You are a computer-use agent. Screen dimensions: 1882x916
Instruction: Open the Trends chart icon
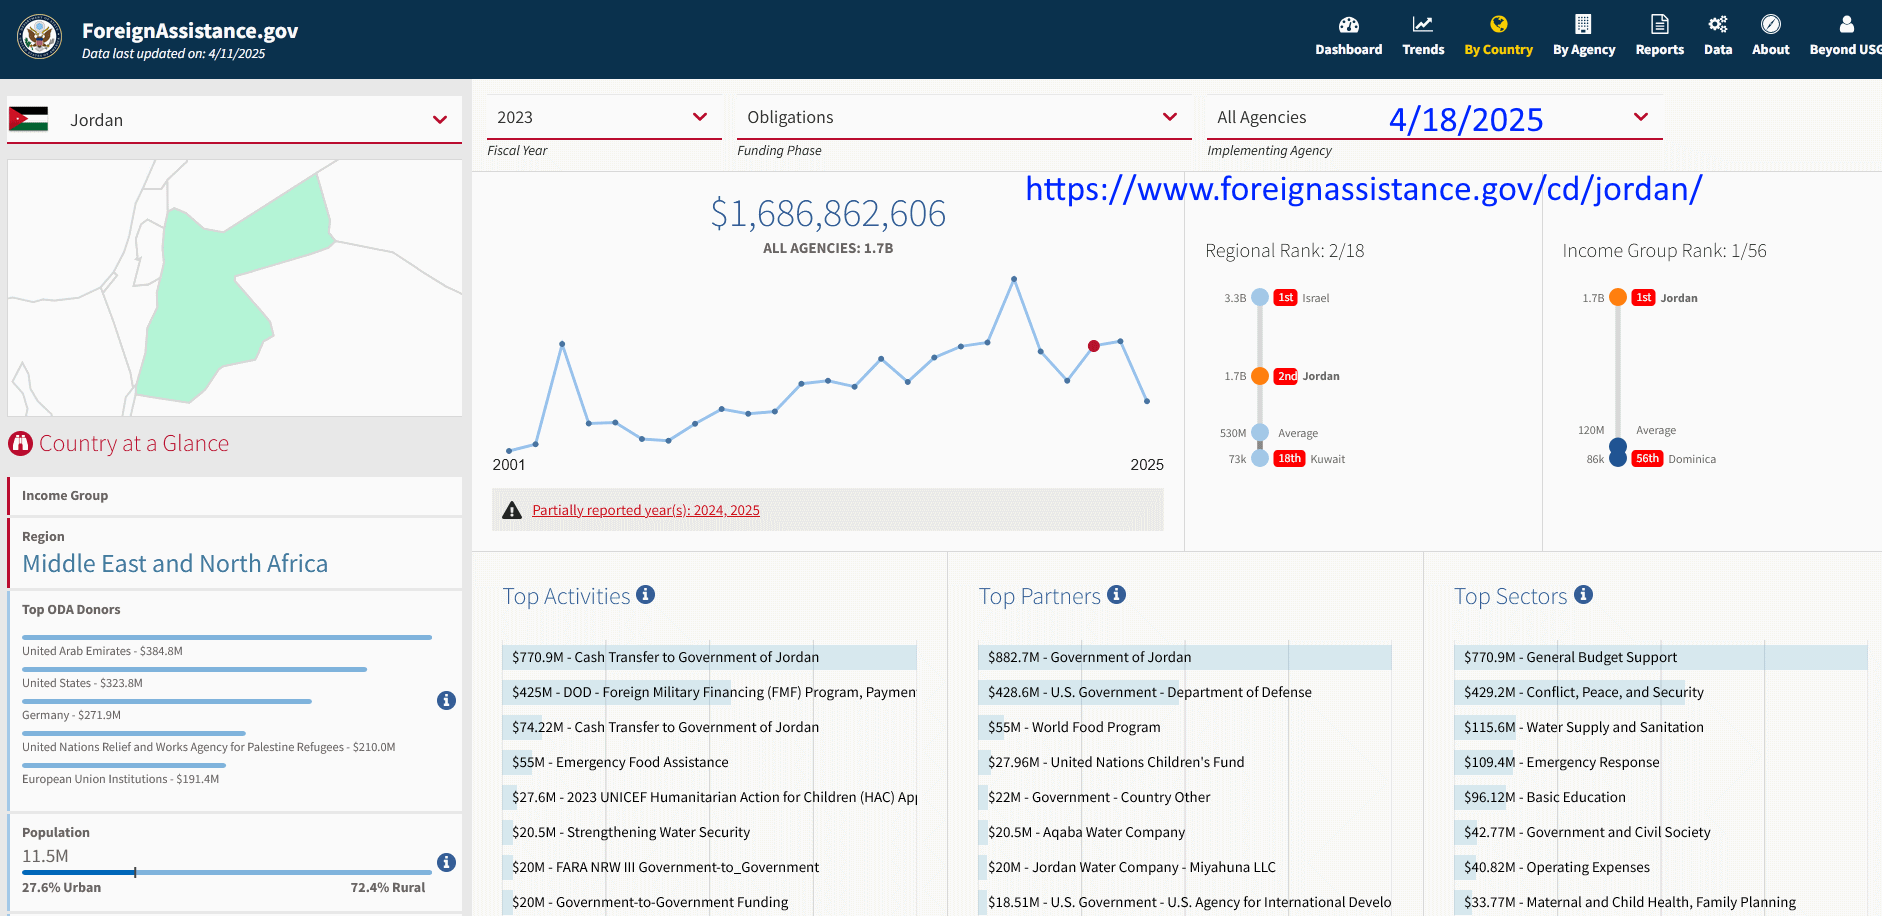(x=1422, y=24)
